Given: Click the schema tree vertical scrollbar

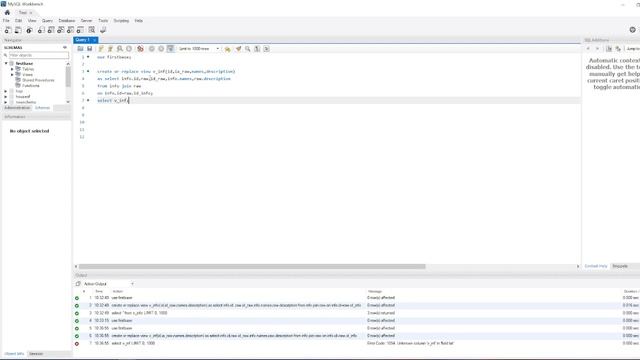Looking at the screenshot, I should pyautogui.click(x=68, y=76).
